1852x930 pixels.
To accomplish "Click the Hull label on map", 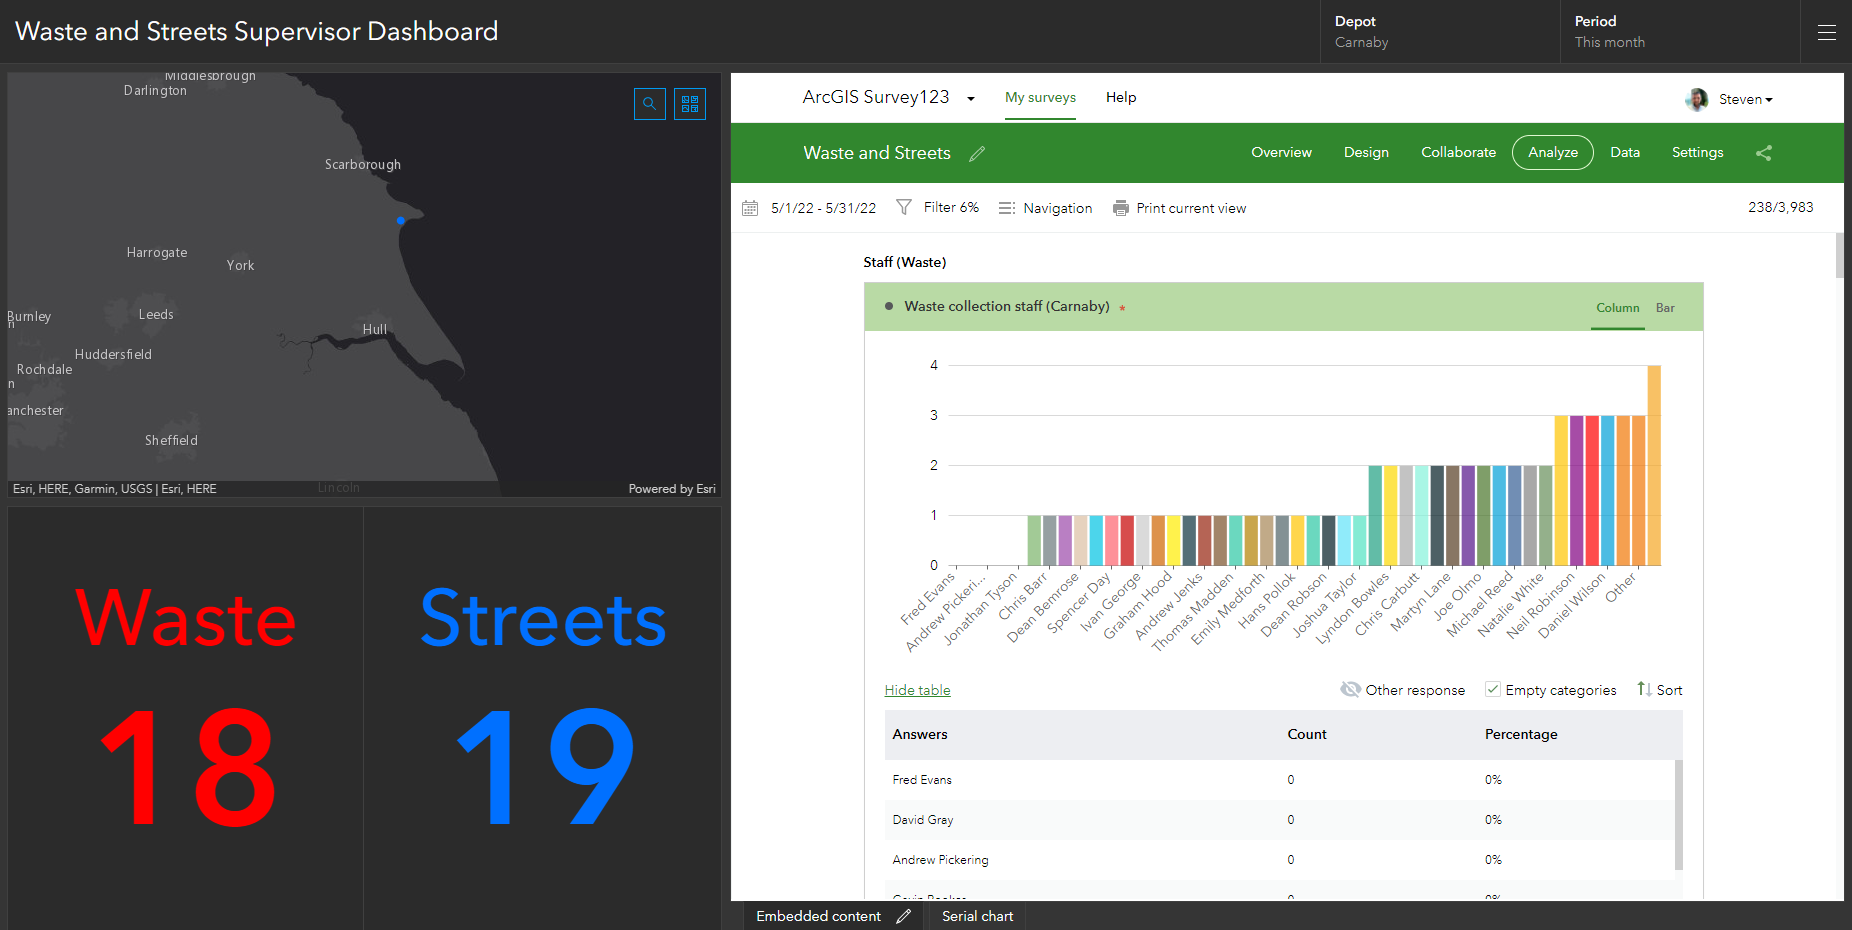I will point(375,330).
